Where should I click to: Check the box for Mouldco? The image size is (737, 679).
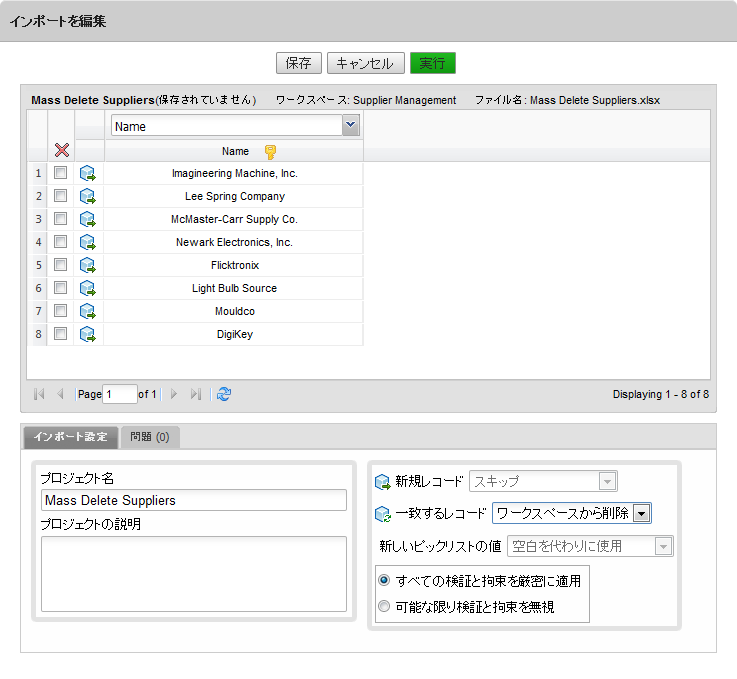(x=61, y=311)
